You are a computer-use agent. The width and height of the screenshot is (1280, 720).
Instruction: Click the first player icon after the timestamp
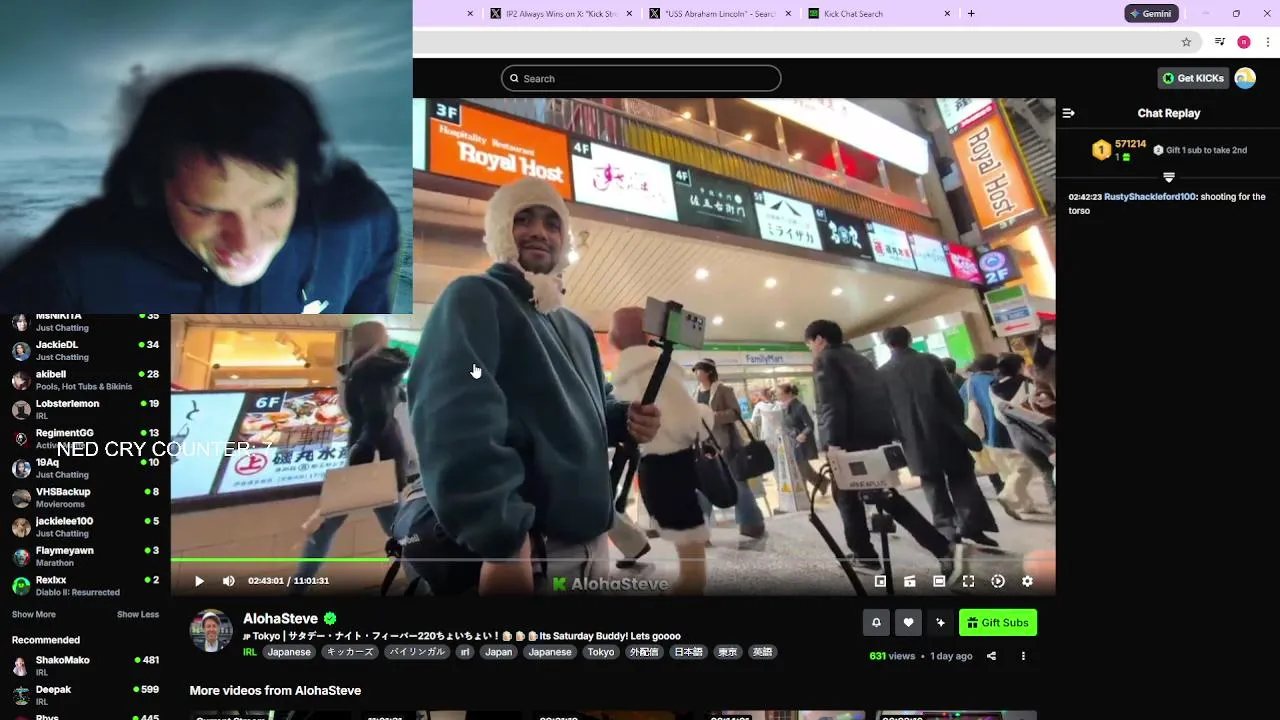tap(880, 581)
